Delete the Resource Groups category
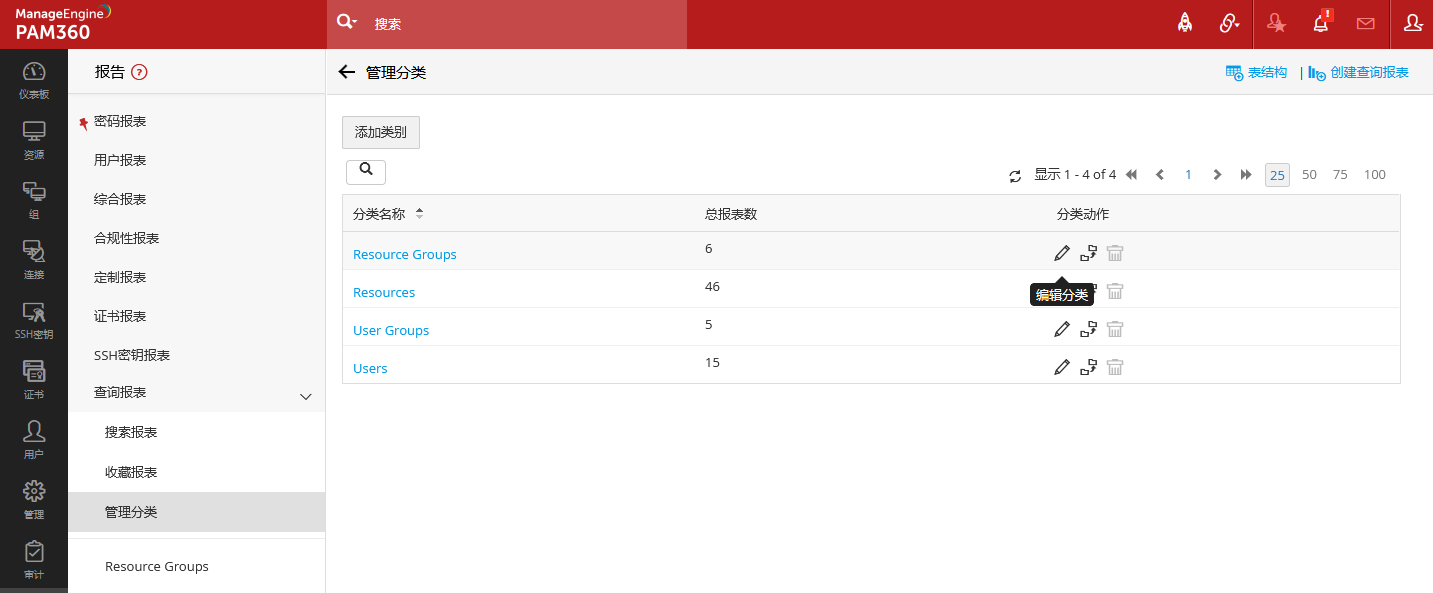This screenshot has width=1433, height=593. 1115,253
